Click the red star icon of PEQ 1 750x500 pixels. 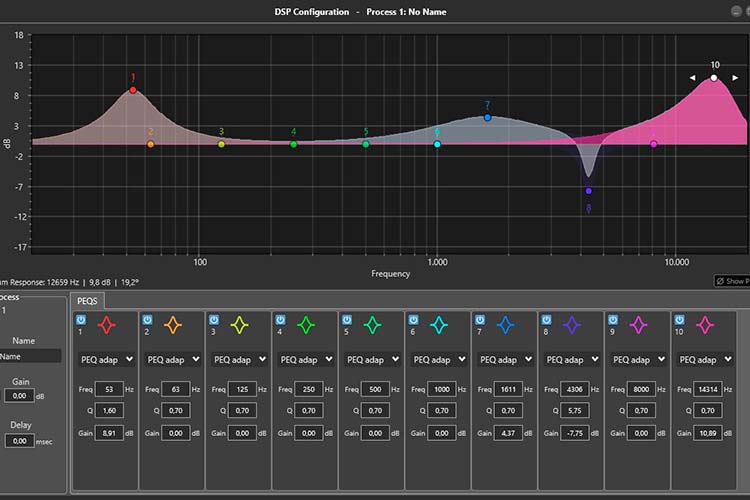(x=107, y=325)
